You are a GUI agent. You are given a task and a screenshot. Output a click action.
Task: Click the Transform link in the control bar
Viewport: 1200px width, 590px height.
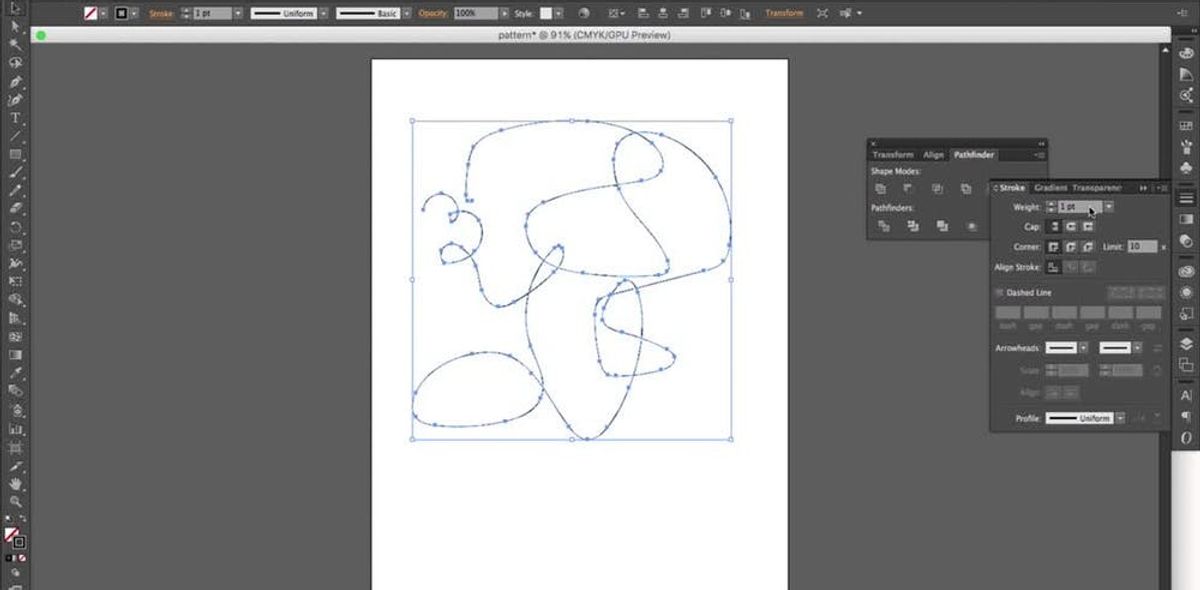click(x=784, y=14)
